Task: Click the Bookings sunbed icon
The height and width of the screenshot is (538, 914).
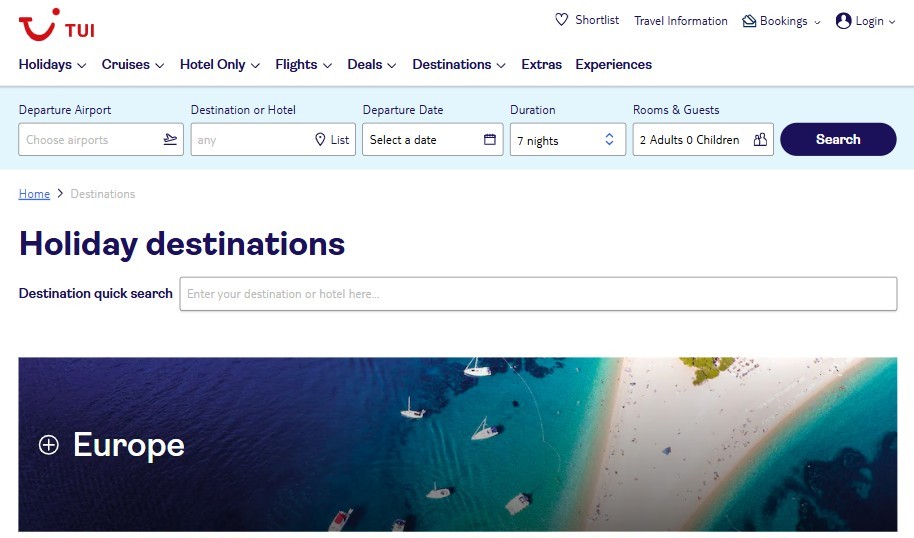Action: click(x=749, y=21)
